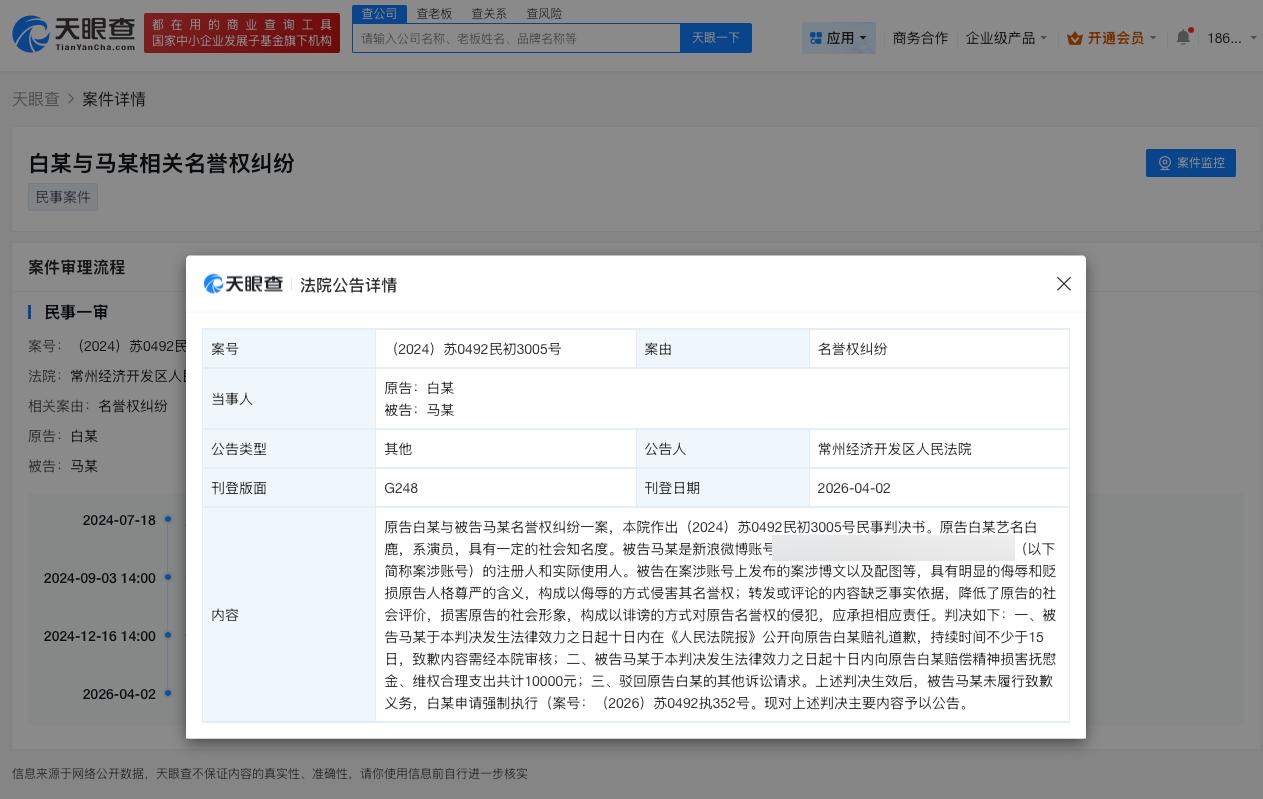This screenshot has height=799, width=1263.
Task: Click the 案件监控 monitoring button
Action: (x=1190, y=163)
